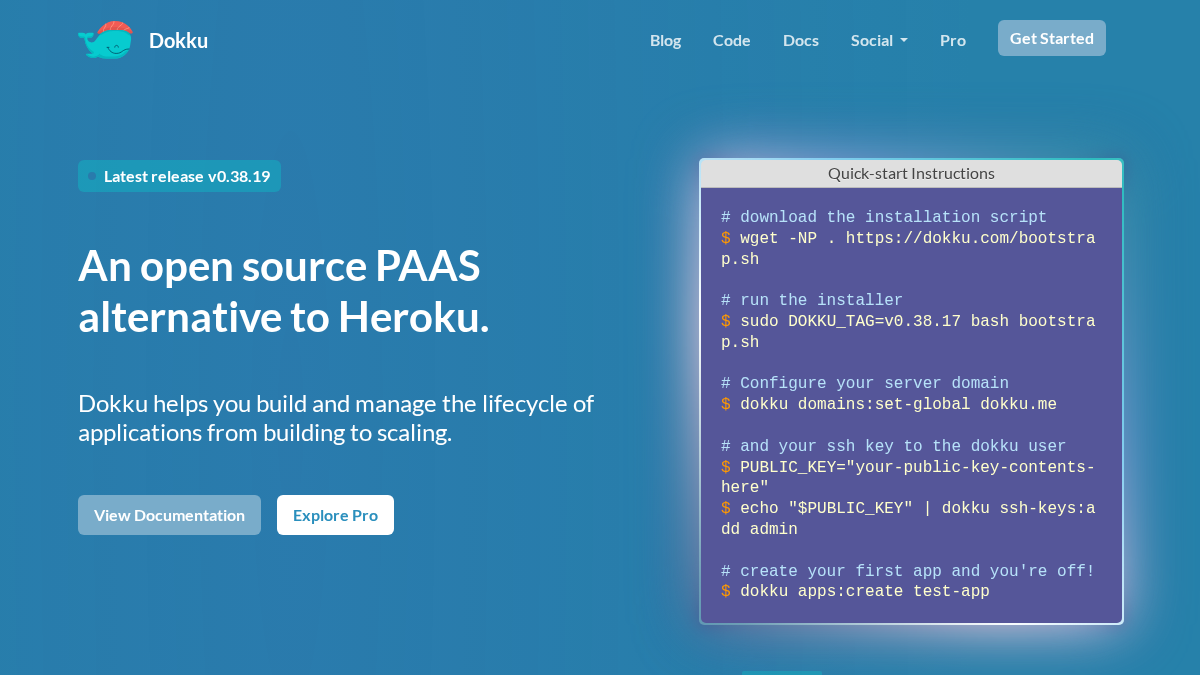
Task: Click the Get Started button
Action: pos(1051,38)
